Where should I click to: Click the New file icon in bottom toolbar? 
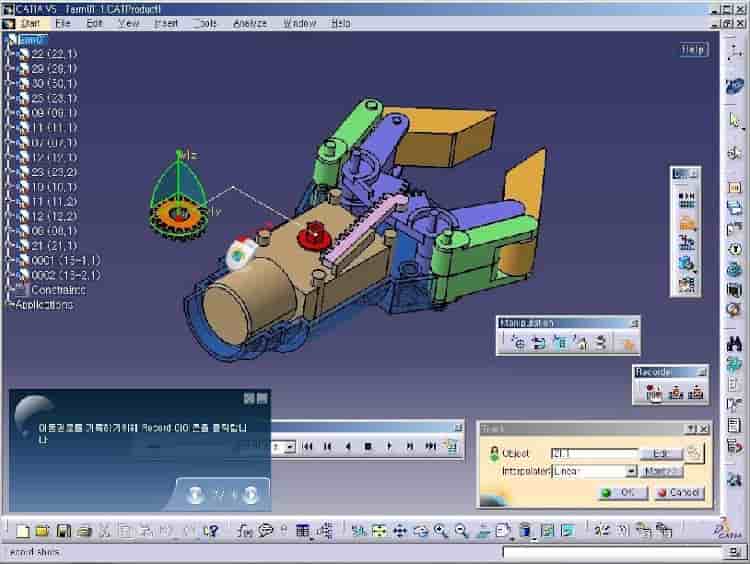pyautogui.click(x=22, y=531)
